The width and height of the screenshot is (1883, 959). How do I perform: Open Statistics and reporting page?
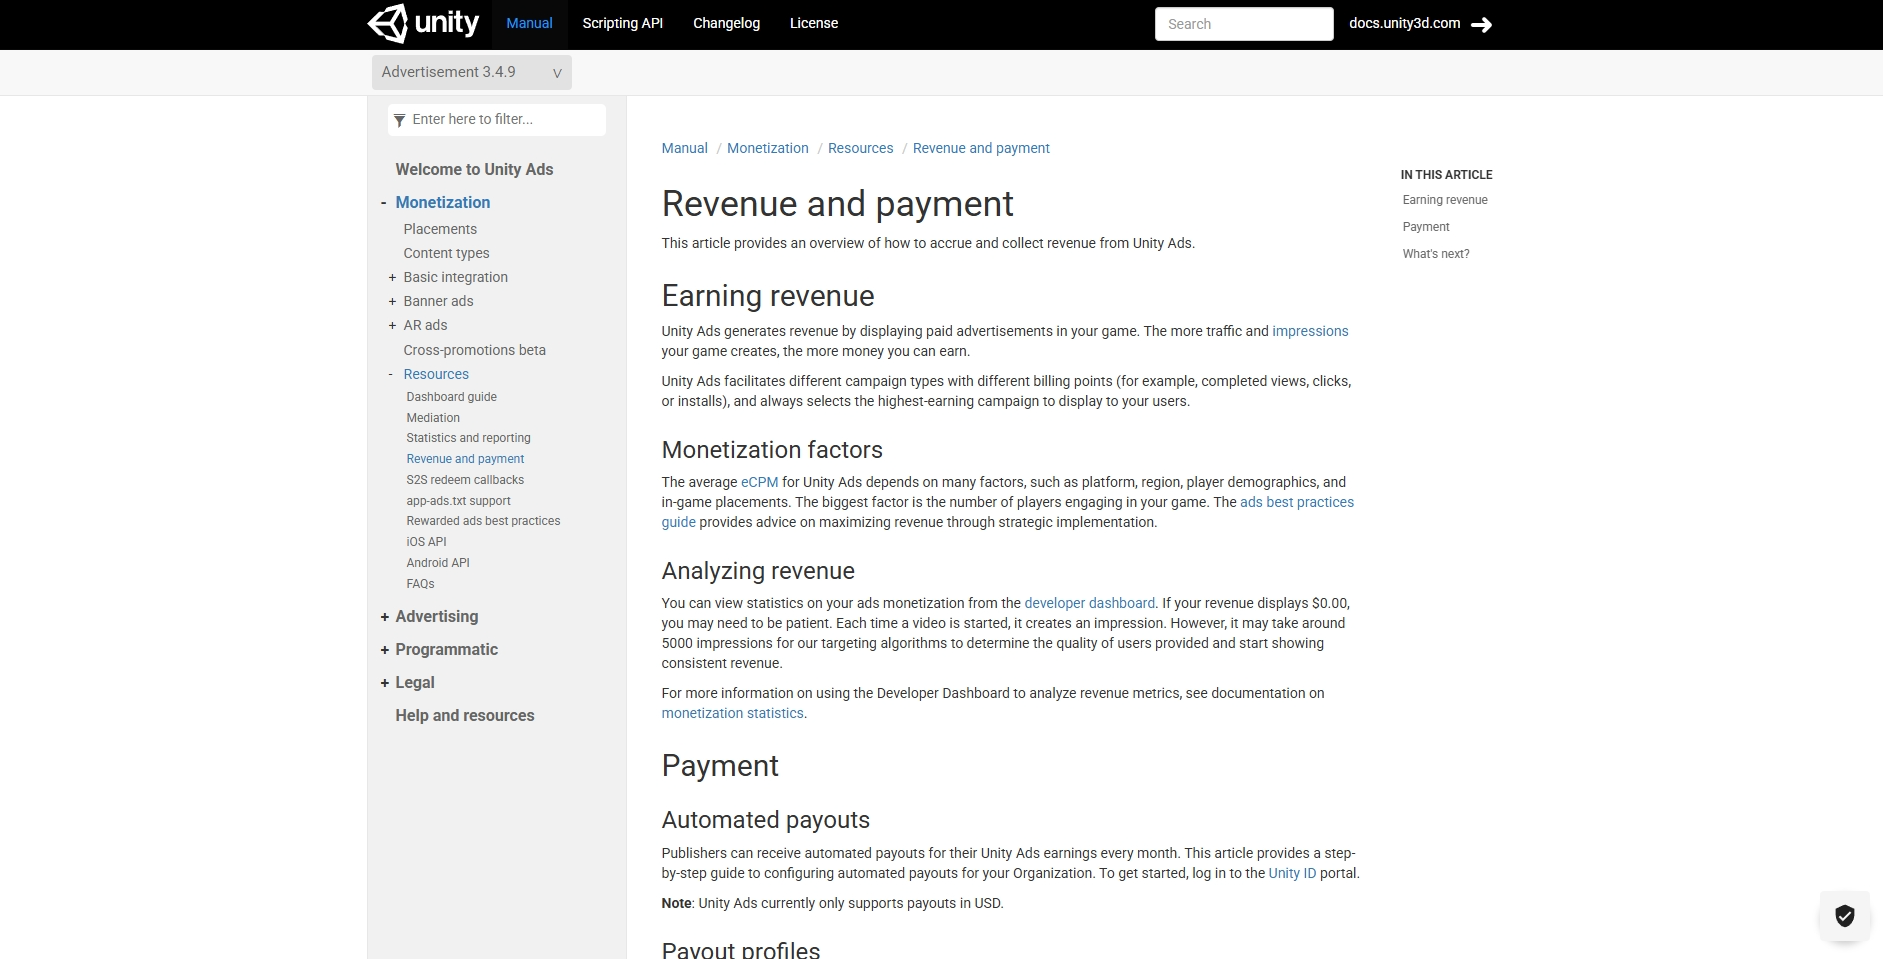[468, 438]
